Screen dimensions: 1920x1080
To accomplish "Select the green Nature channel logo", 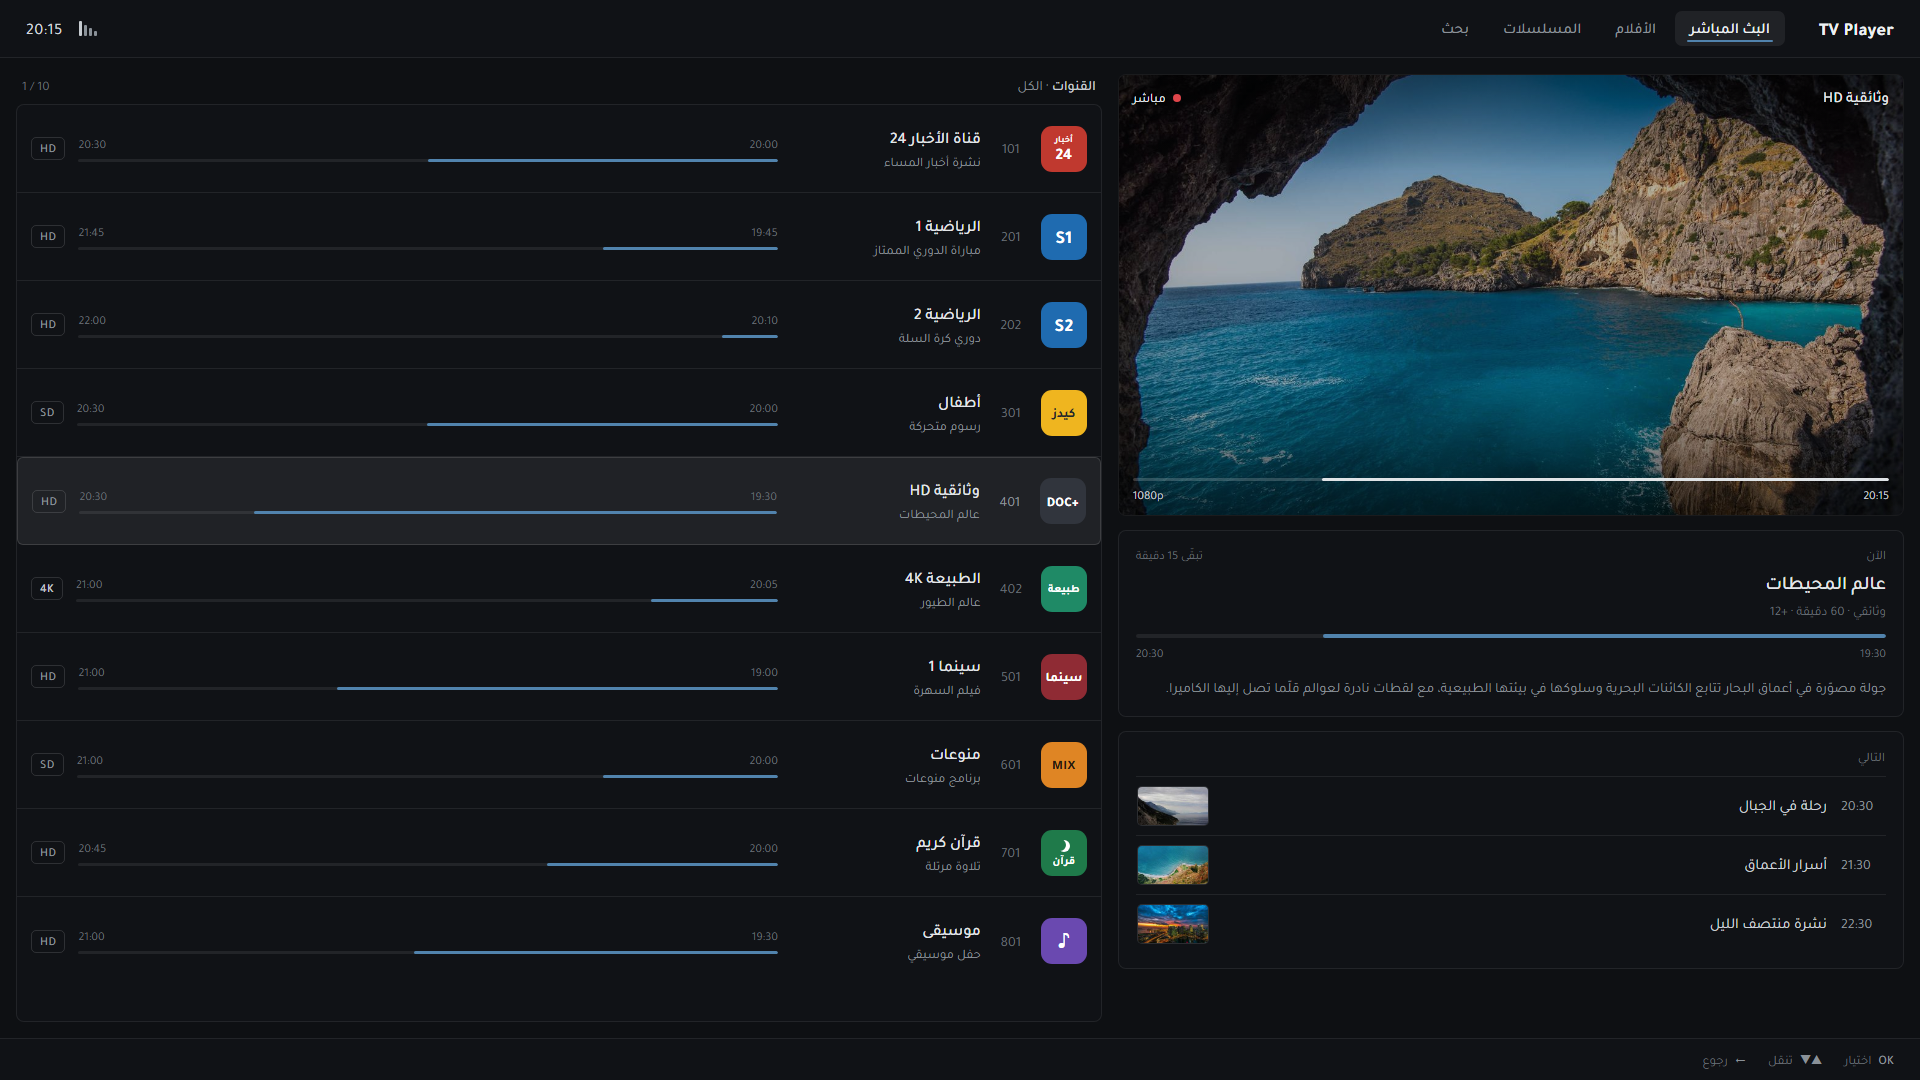I will [x=1063, y=589].
